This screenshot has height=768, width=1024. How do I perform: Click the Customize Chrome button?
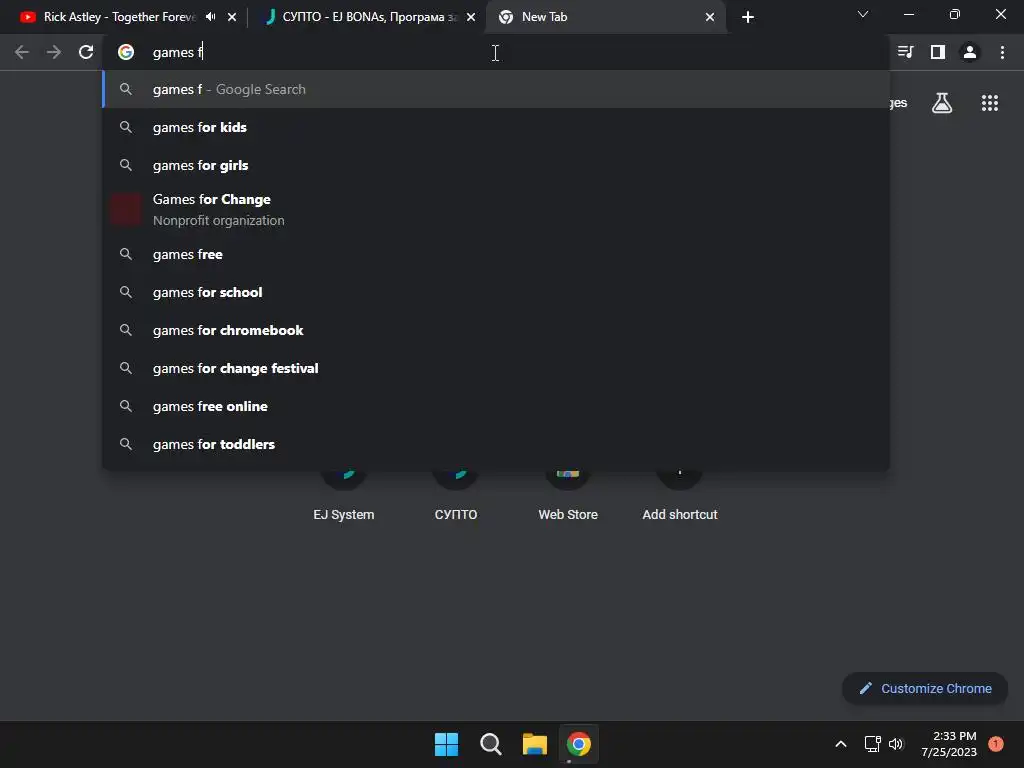point(925,688)
